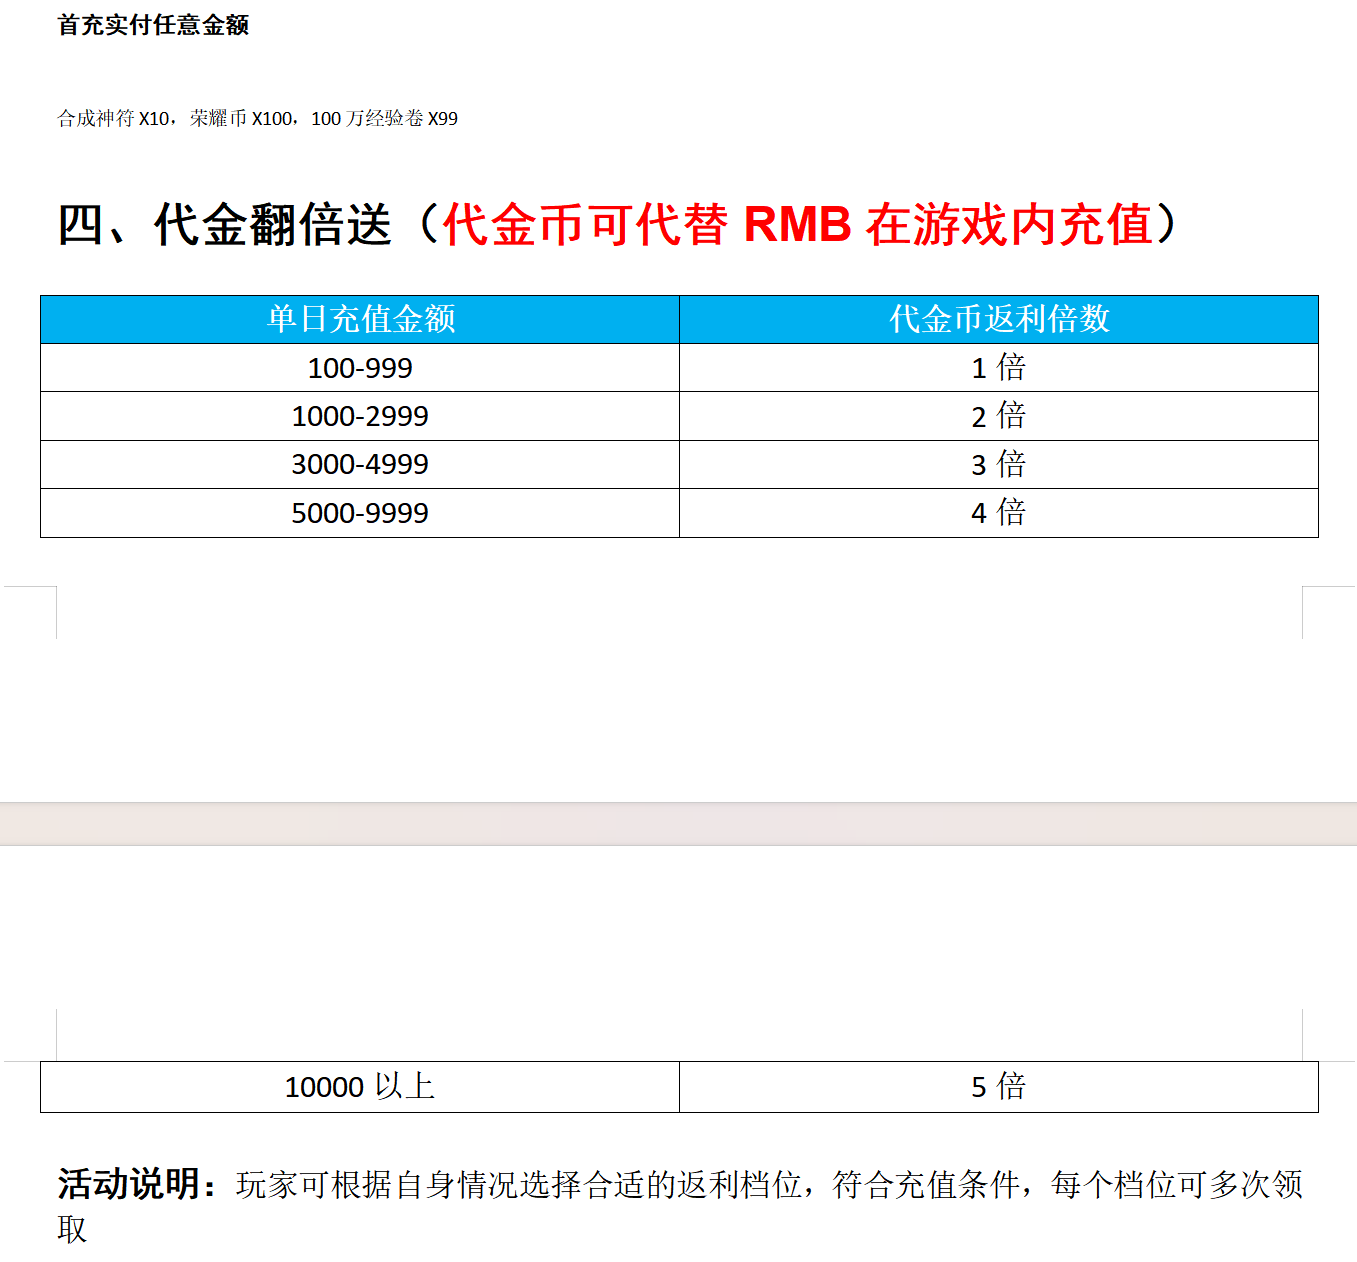The height and width of the screenshot is (1262, 1357).
Task: Click the 5000-9999 table cell
Action: coord(360,513)
